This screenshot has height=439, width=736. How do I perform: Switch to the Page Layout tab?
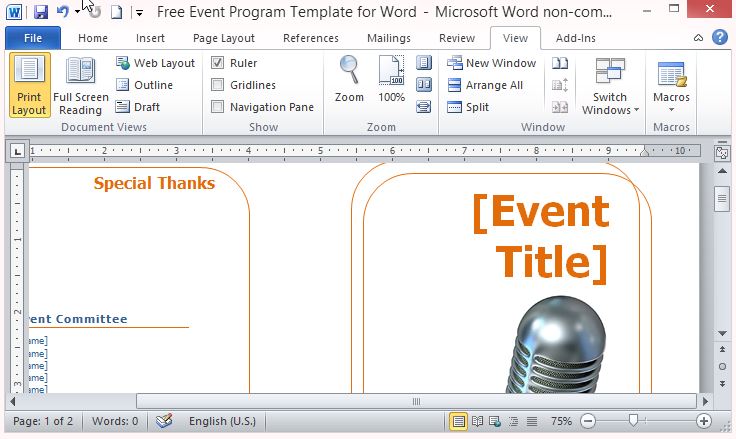pyautogui.click(x=224, y=38)
